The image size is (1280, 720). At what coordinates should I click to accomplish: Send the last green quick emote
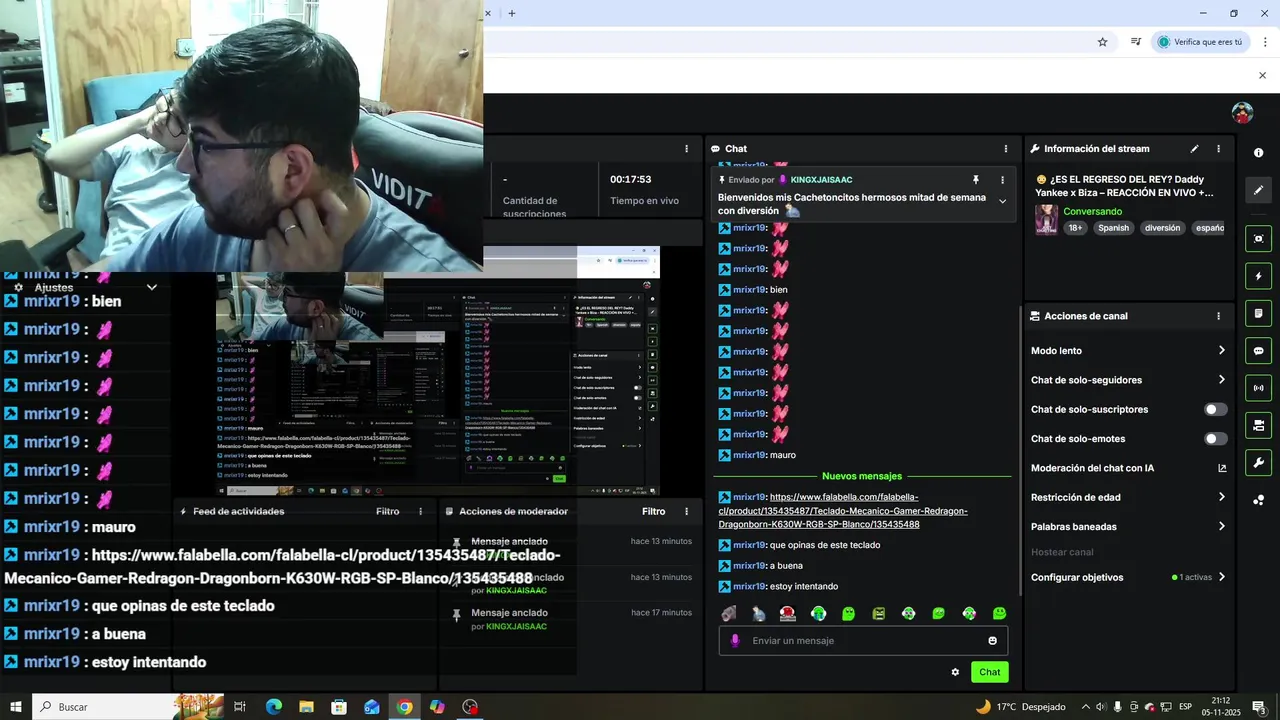999,613
